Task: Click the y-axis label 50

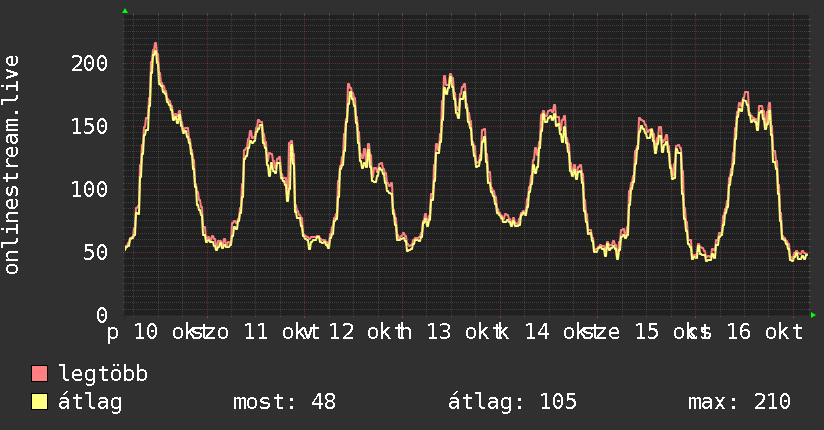Action: coord(96,252)
